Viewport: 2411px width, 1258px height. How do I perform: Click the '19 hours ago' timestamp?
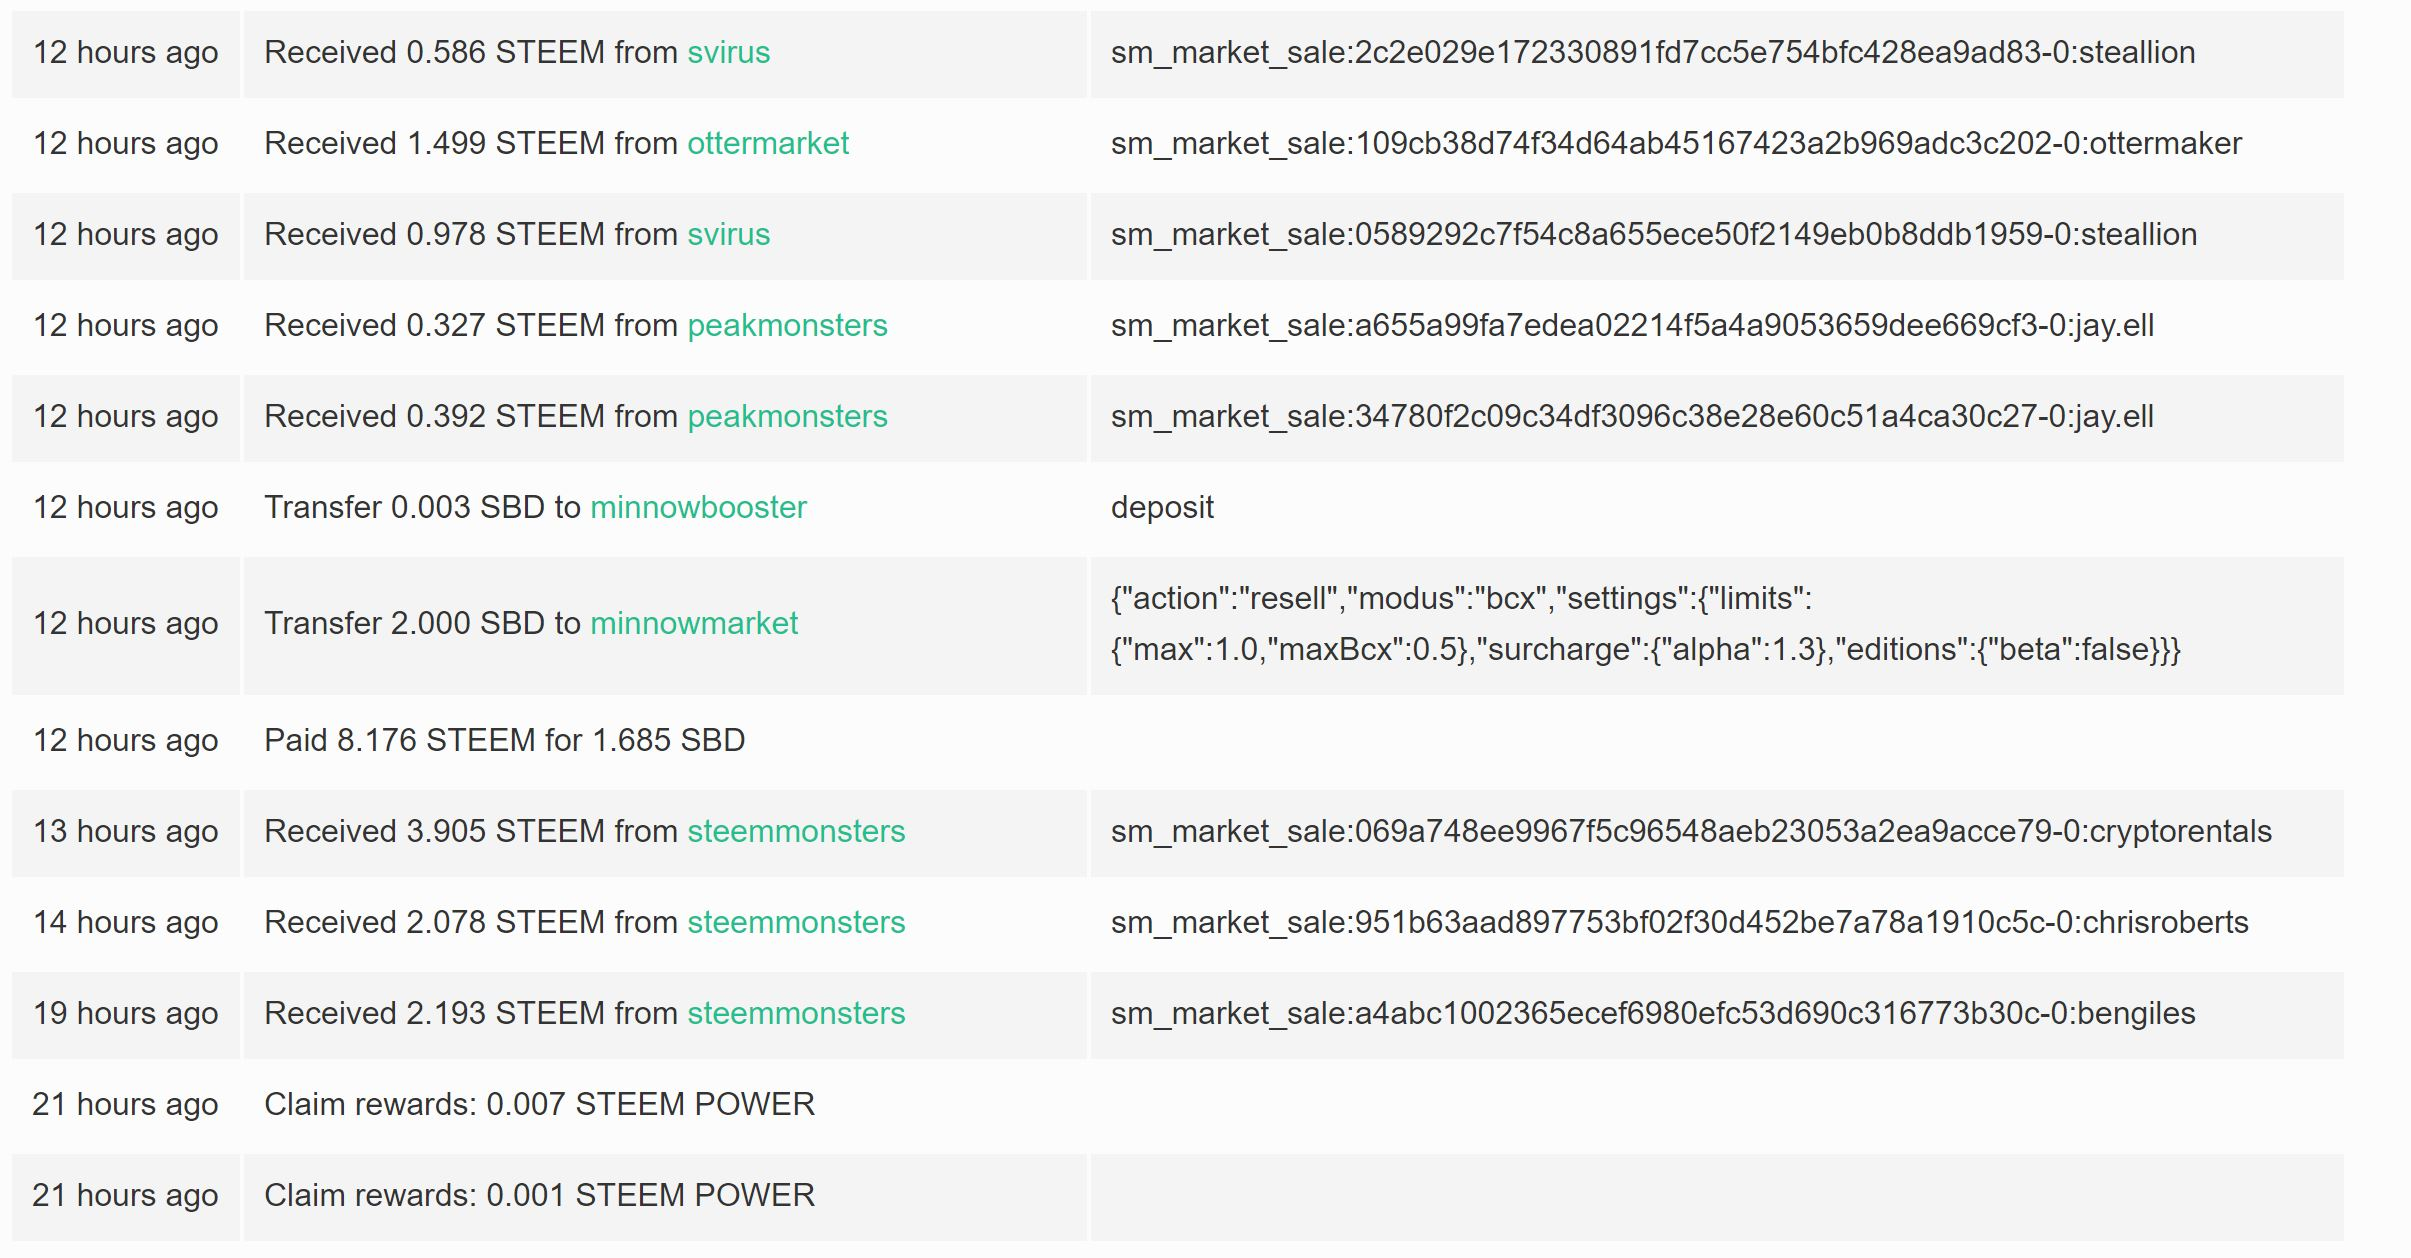(x=125, y=1013)
